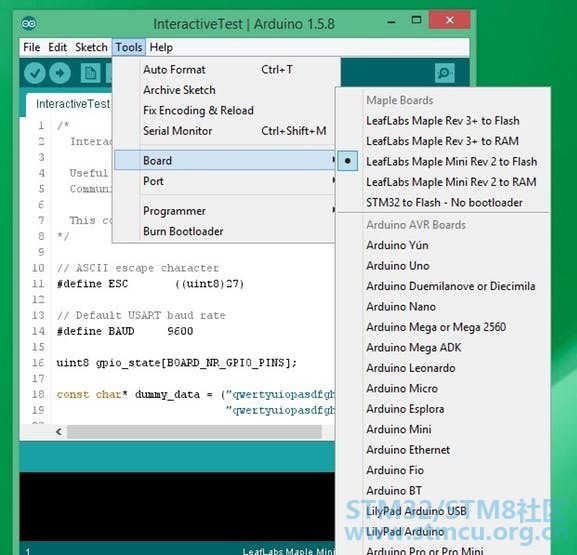Viewport: 577px width, 555px height.
Task: Open the Edit menu
Action: (57, 47)
